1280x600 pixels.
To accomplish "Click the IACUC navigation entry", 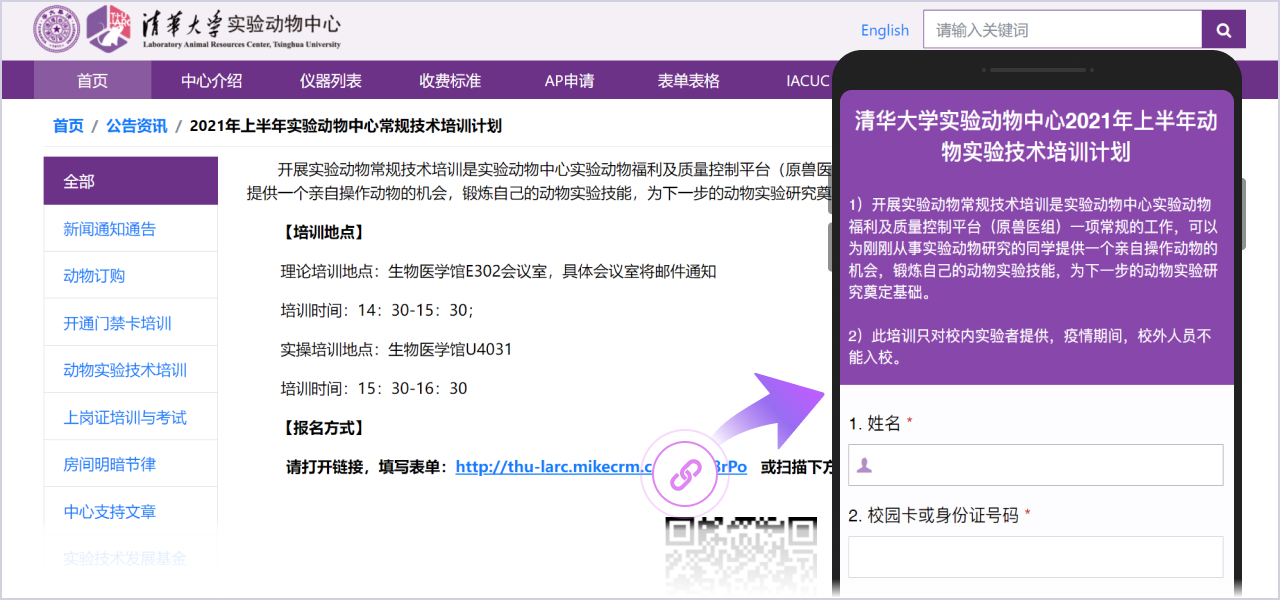I will pos(806,80).
